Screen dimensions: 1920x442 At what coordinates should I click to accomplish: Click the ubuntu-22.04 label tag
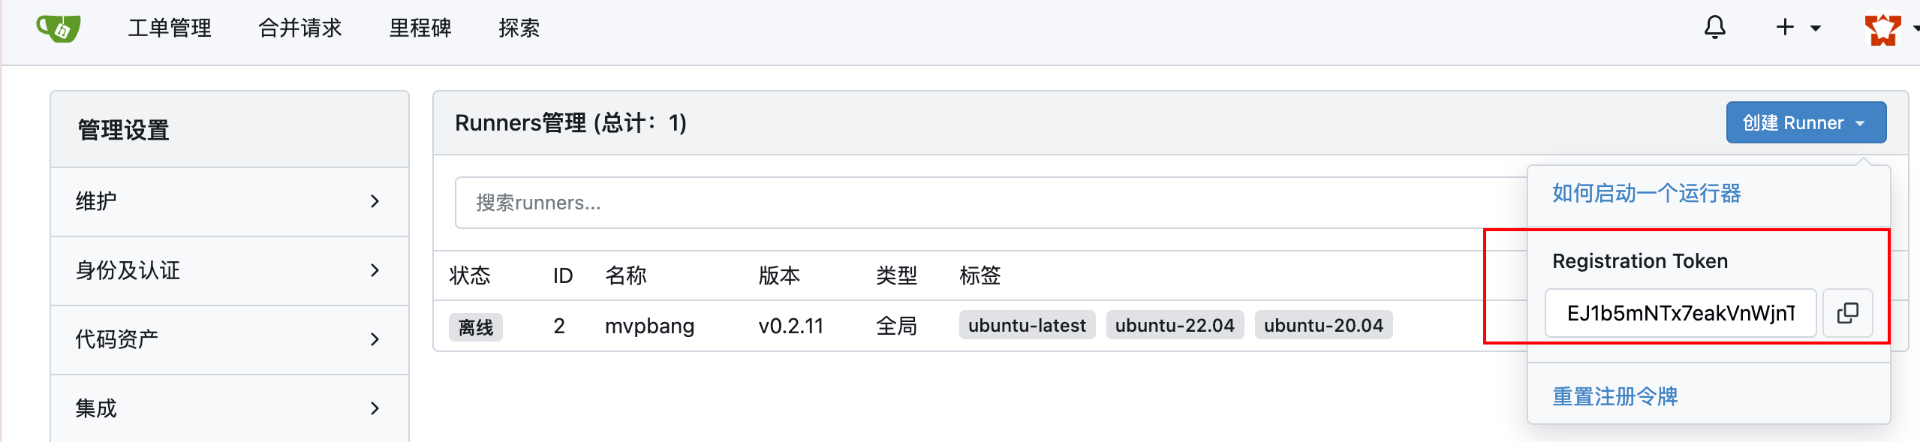point(1174,325)
